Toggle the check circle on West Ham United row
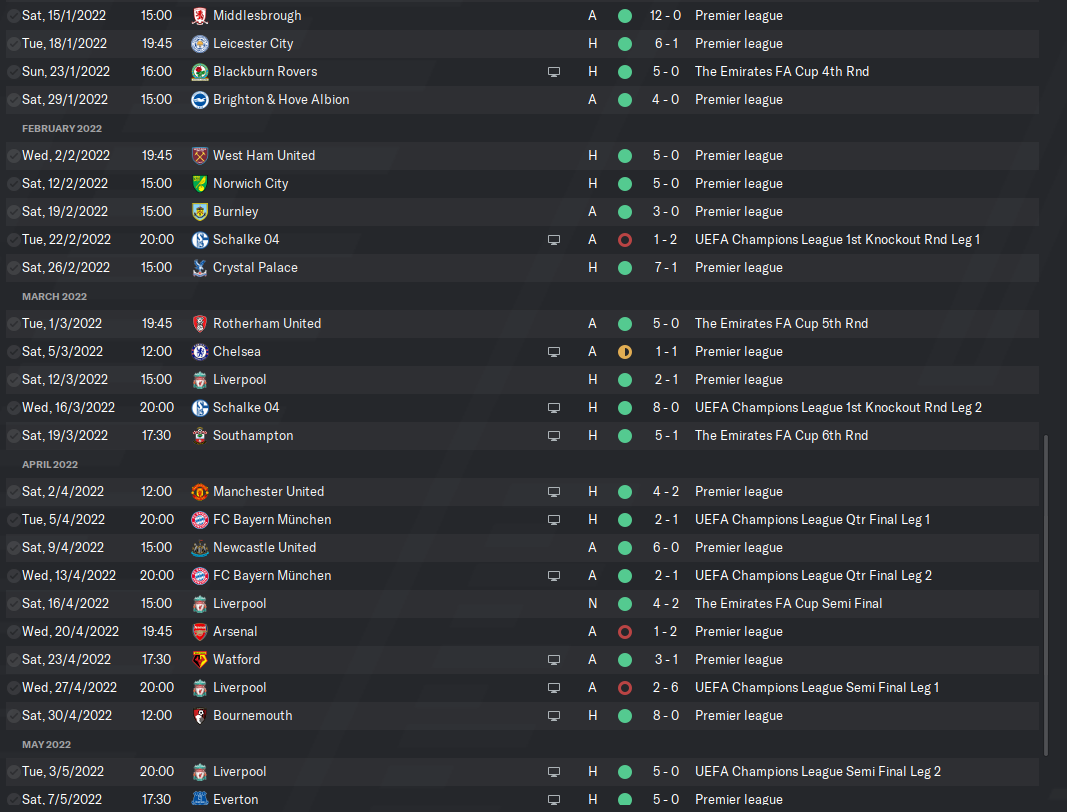This screenshot has height=812, width=1067. point(12,156)
